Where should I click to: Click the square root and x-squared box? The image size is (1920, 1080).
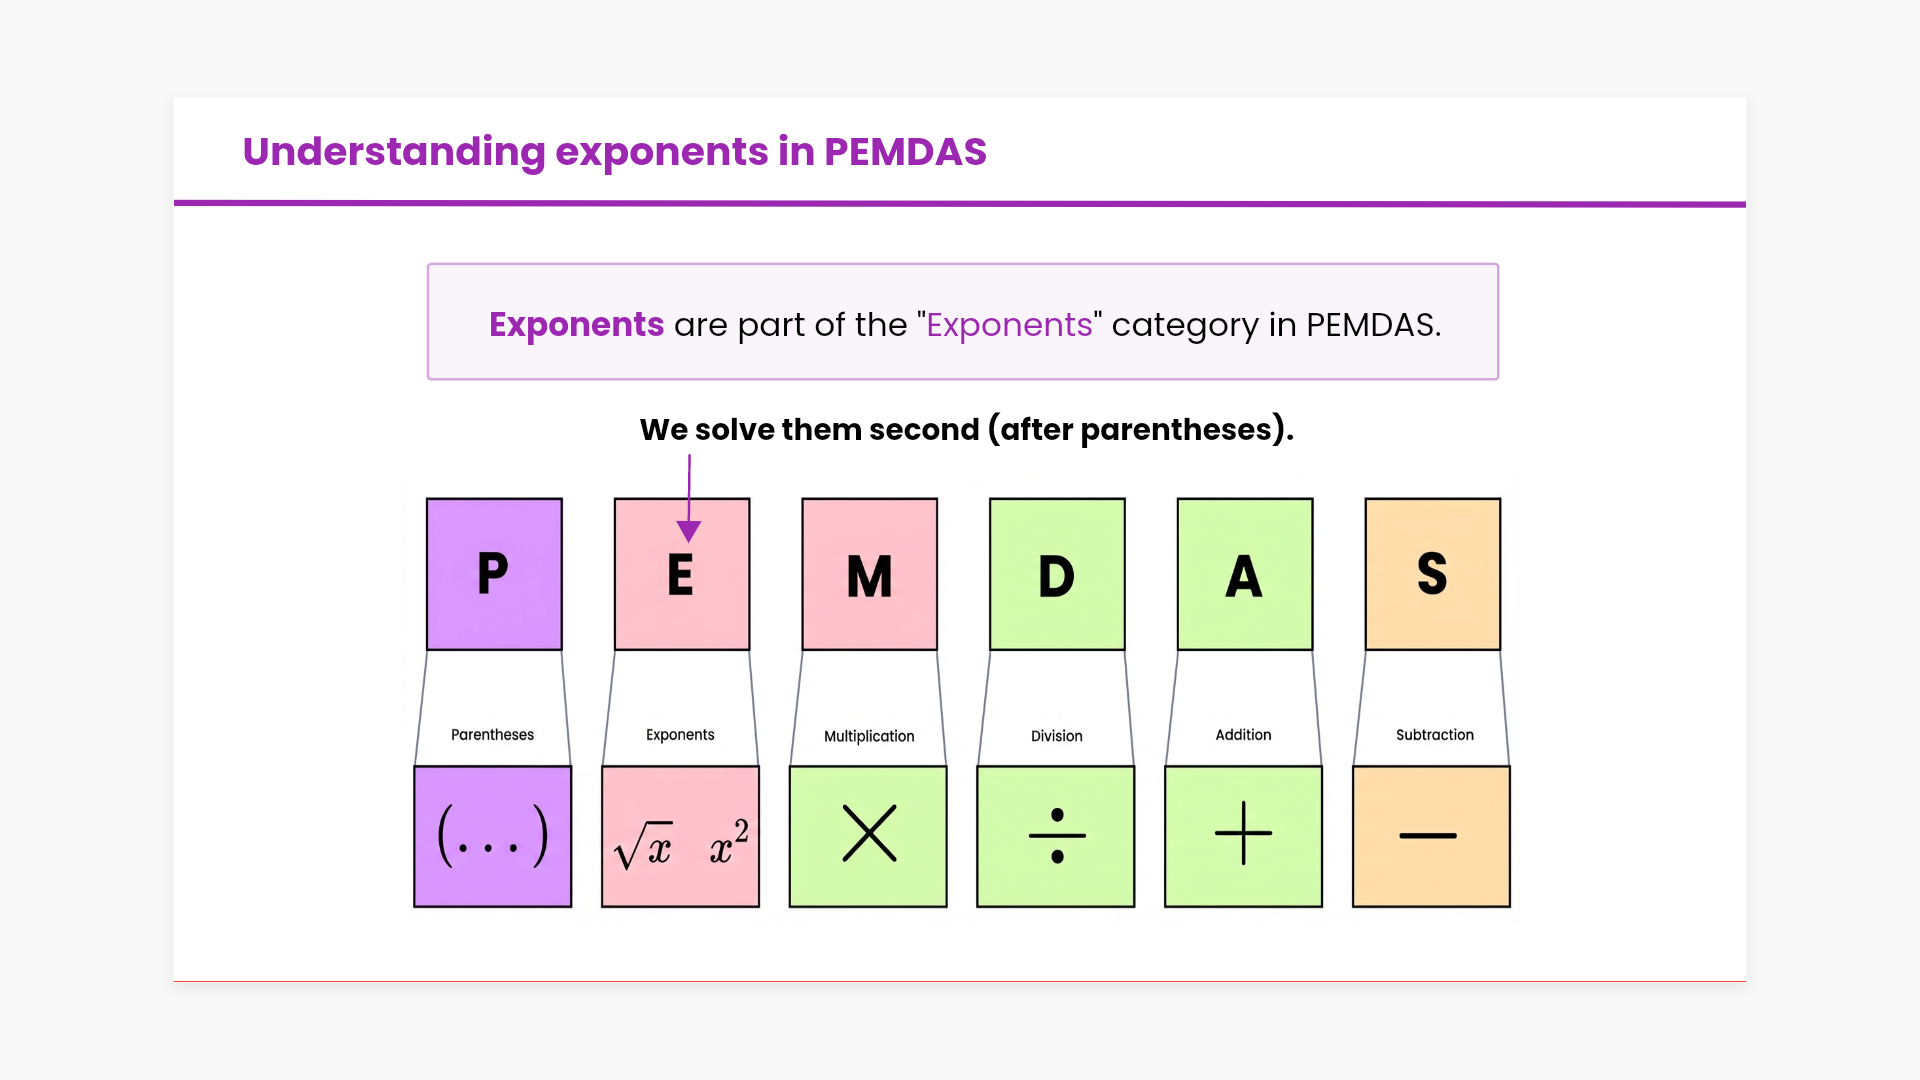coord(680,836)
